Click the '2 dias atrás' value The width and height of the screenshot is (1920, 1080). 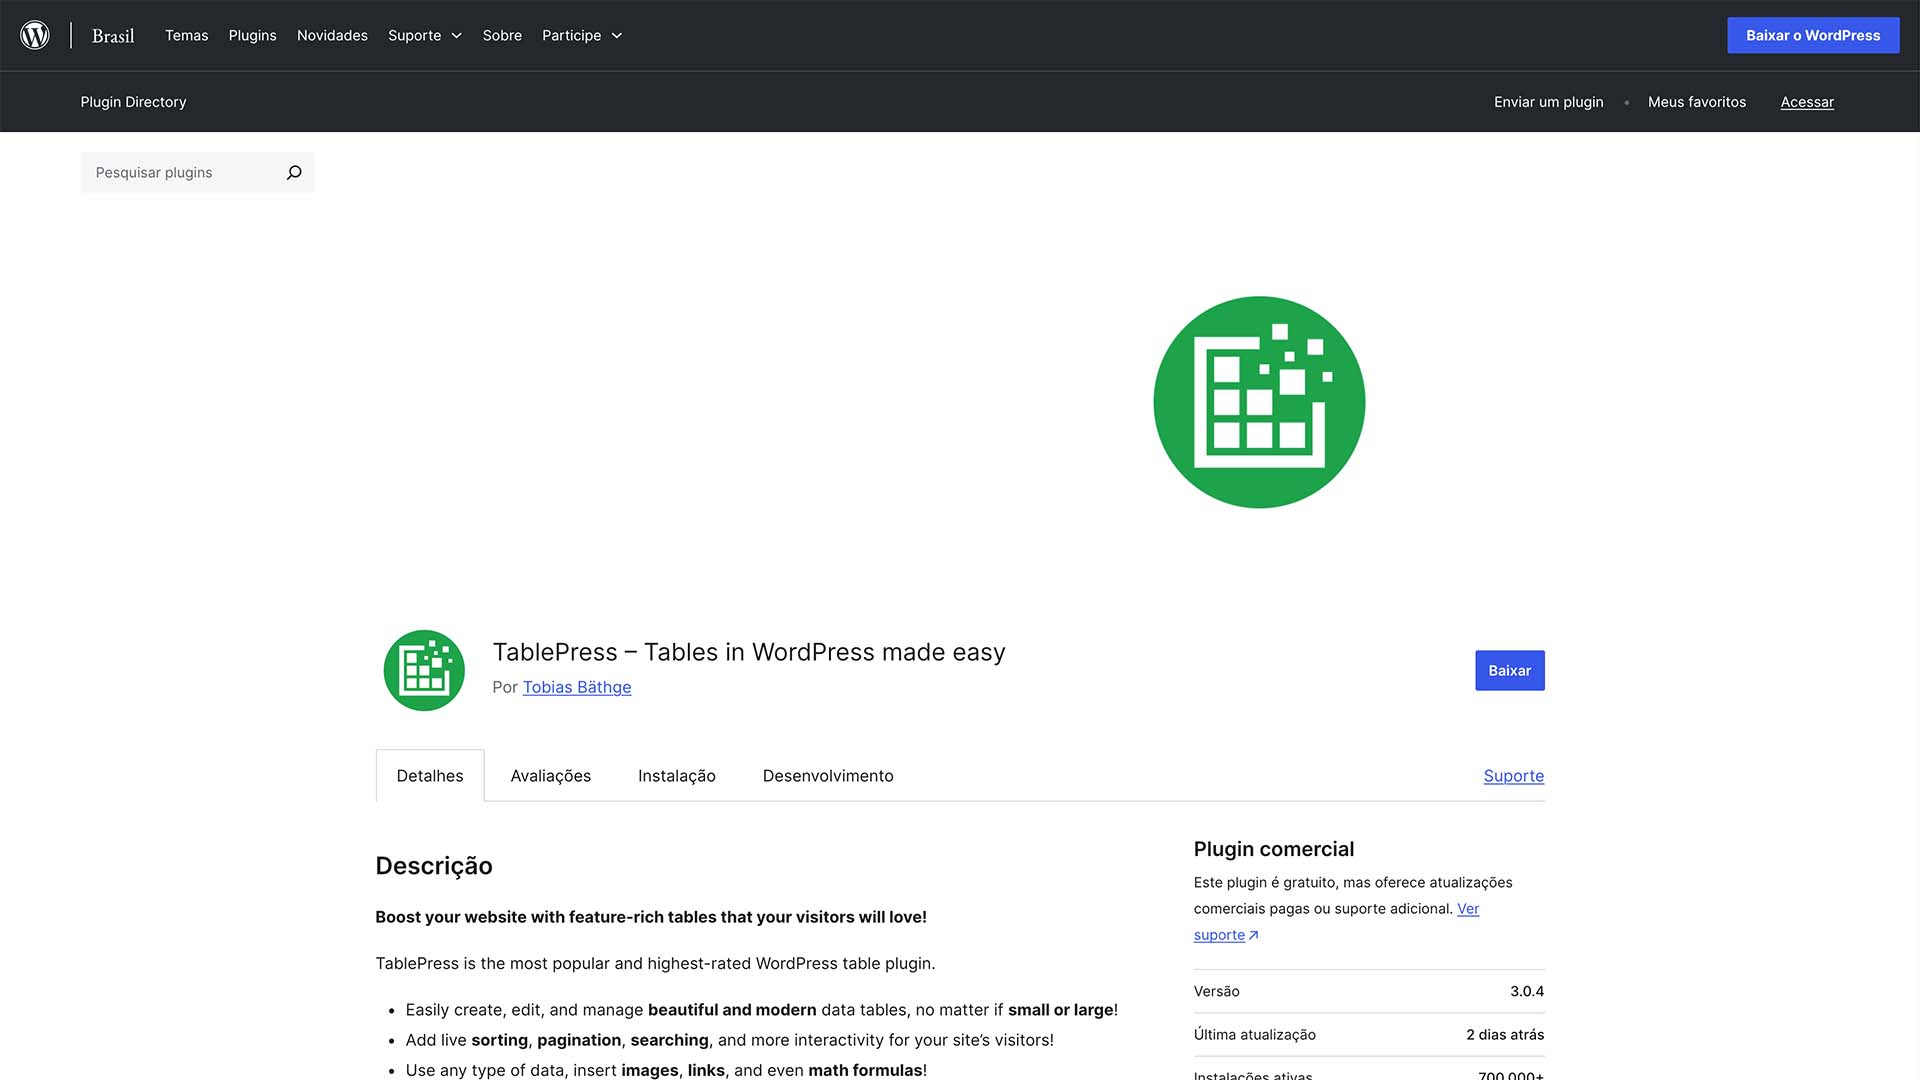(x=1505, y=1034)
